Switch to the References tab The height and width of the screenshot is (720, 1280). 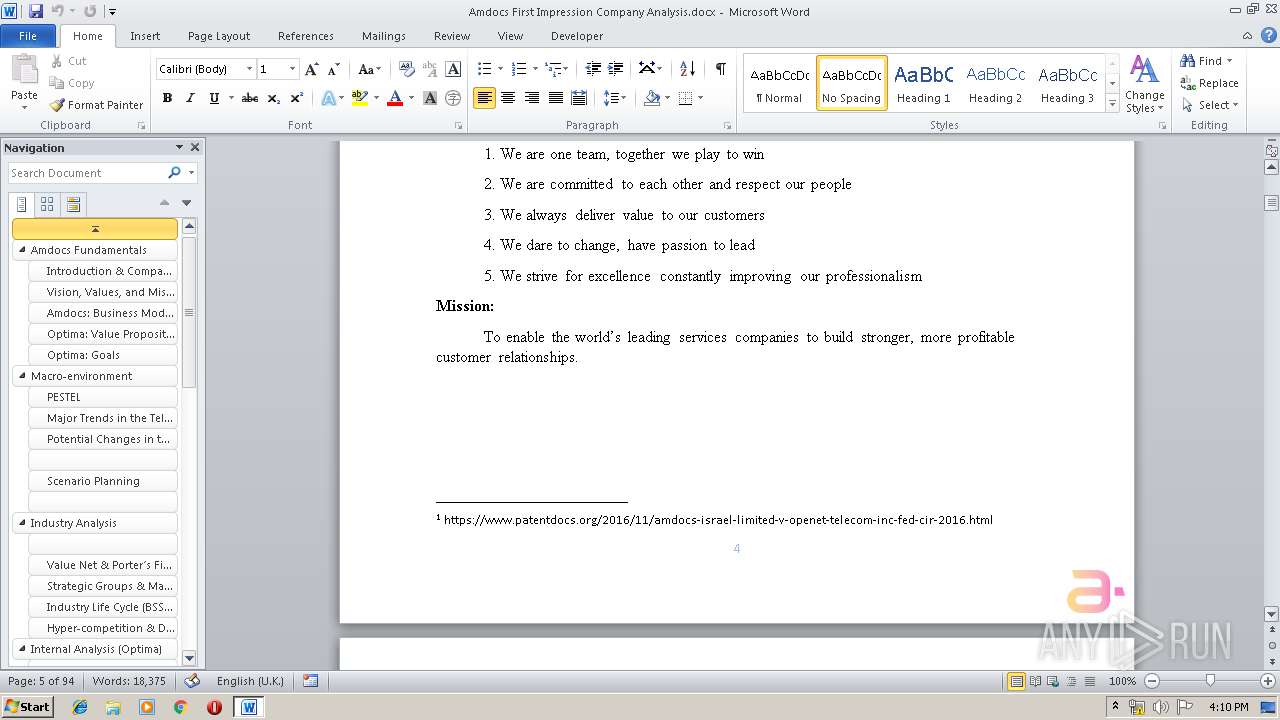coord(306,36)
